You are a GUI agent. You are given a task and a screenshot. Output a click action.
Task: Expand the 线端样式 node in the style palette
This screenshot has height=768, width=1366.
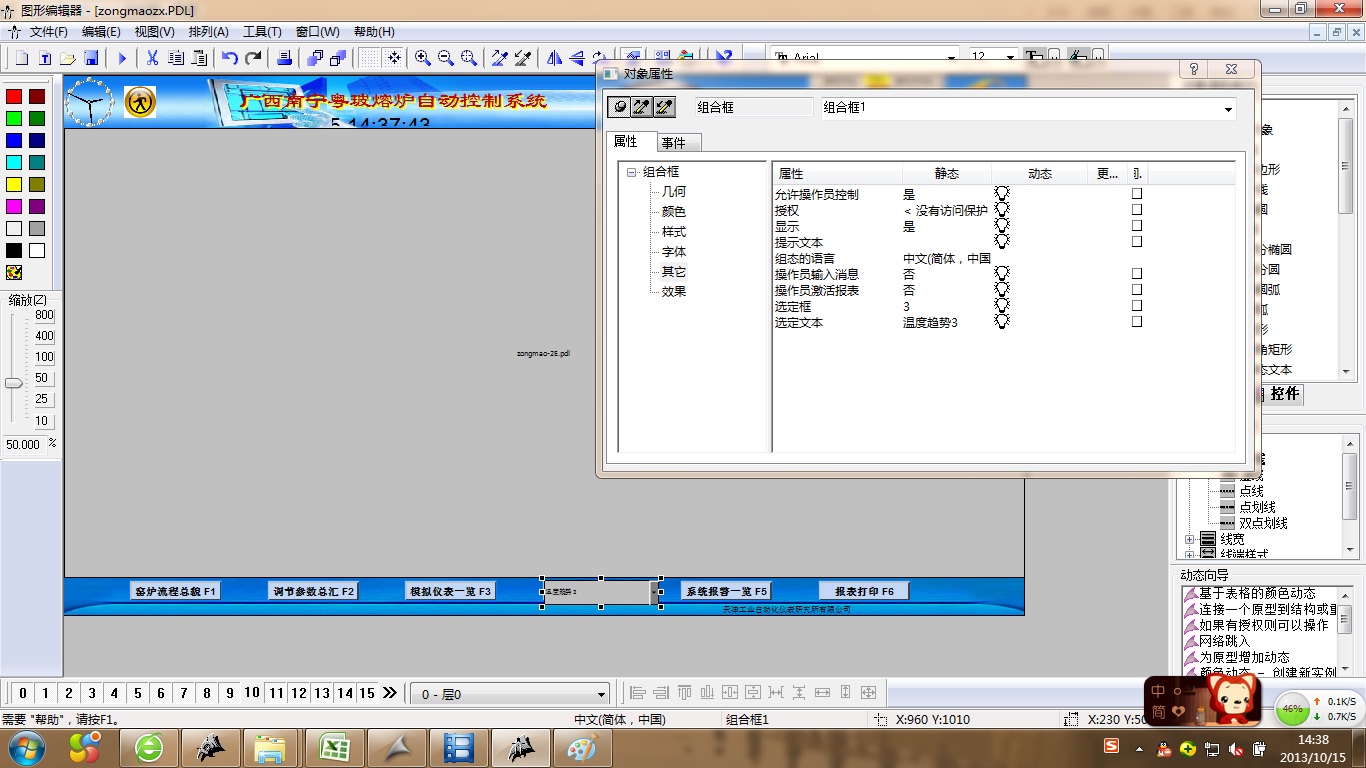pos(1190,554)
